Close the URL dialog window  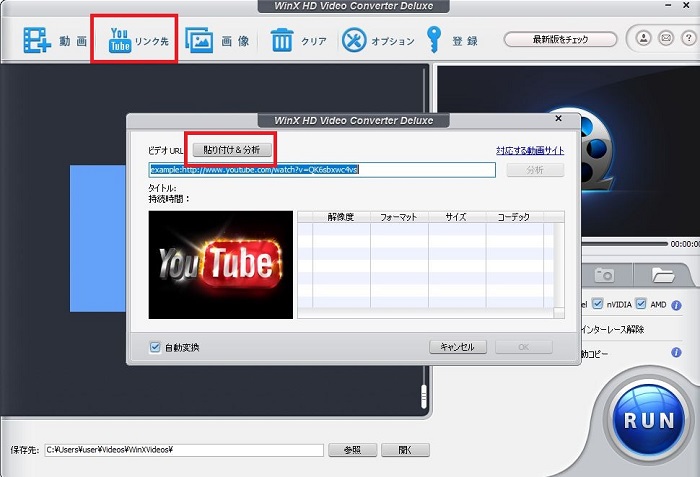pyautogui.click(x=558, y=119)
